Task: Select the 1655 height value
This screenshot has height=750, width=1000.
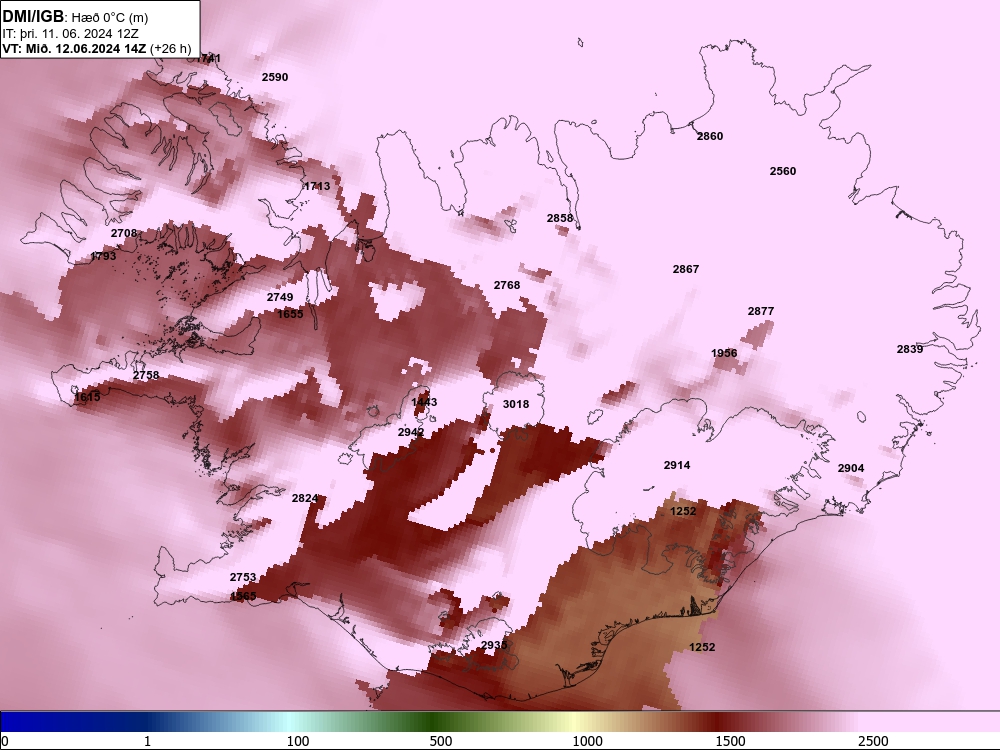Action: (290, 314)
